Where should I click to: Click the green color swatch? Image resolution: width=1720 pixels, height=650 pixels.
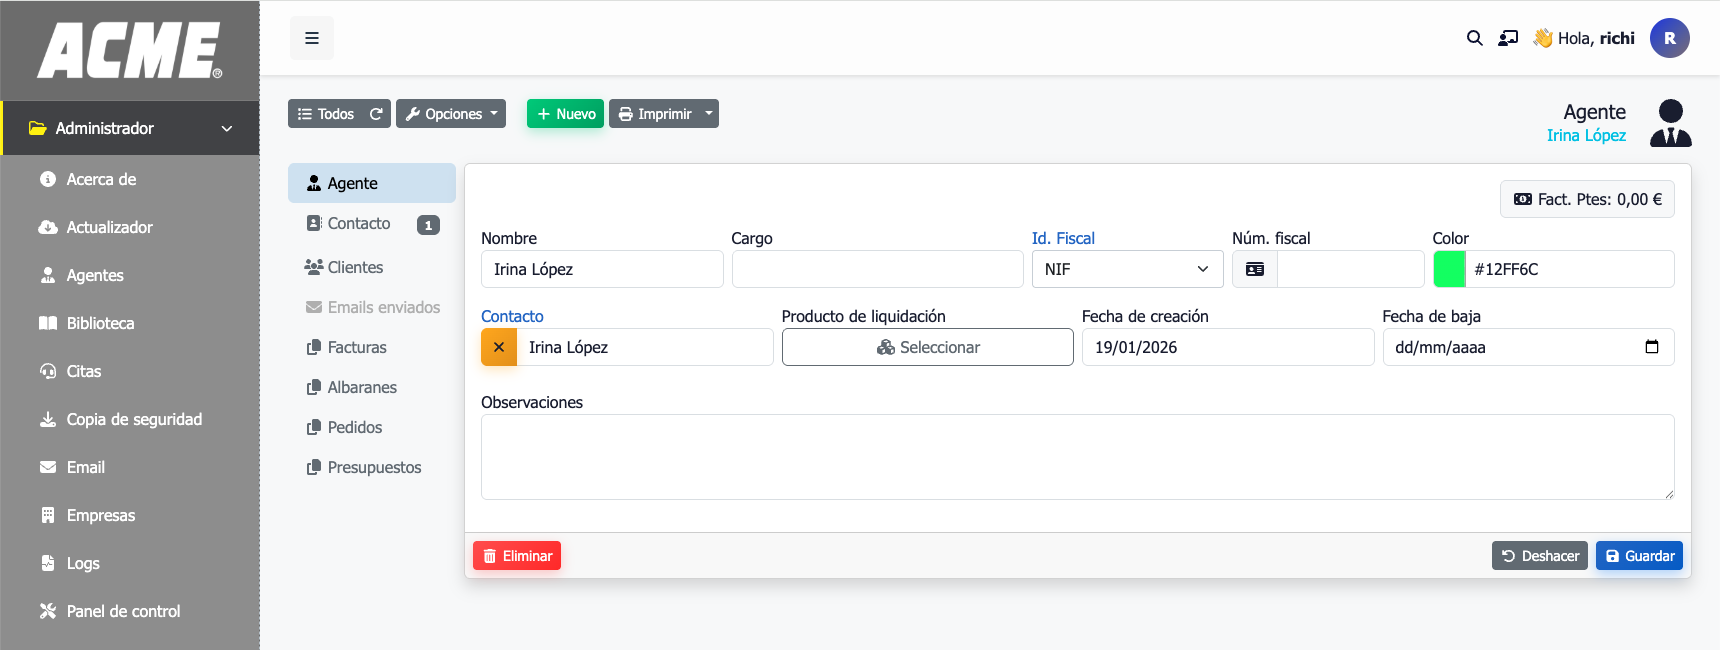(x=1449, y=269)
